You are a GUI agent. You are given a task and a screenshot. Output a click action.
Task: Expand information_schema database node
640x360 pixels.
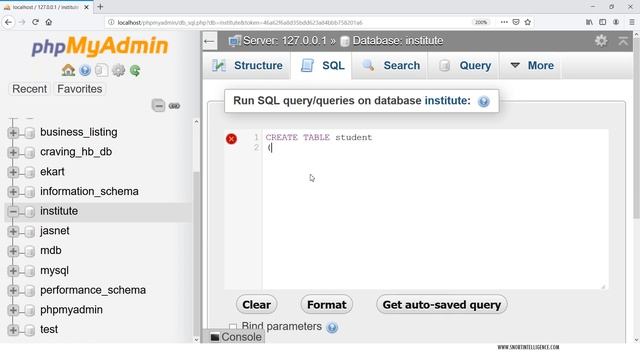click(x=13, y=192)
